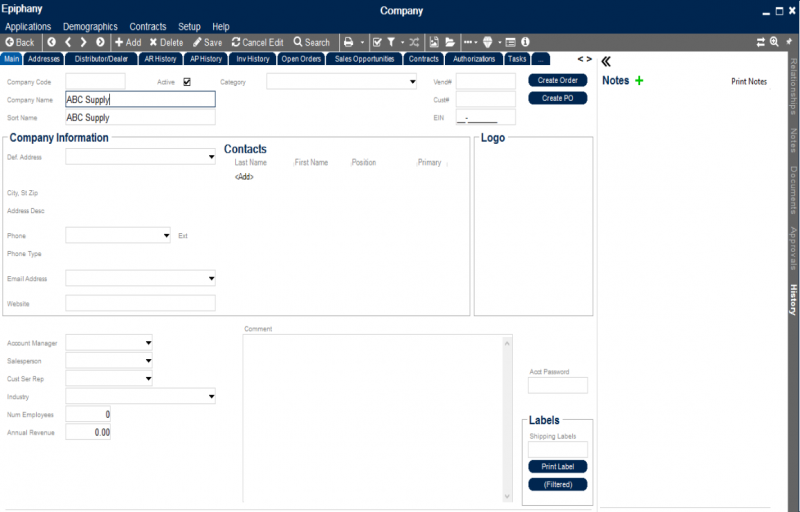Click the (Filtered) button
Image resolution: width=800 pixels, height=512 pixels.
pos(558,484)
